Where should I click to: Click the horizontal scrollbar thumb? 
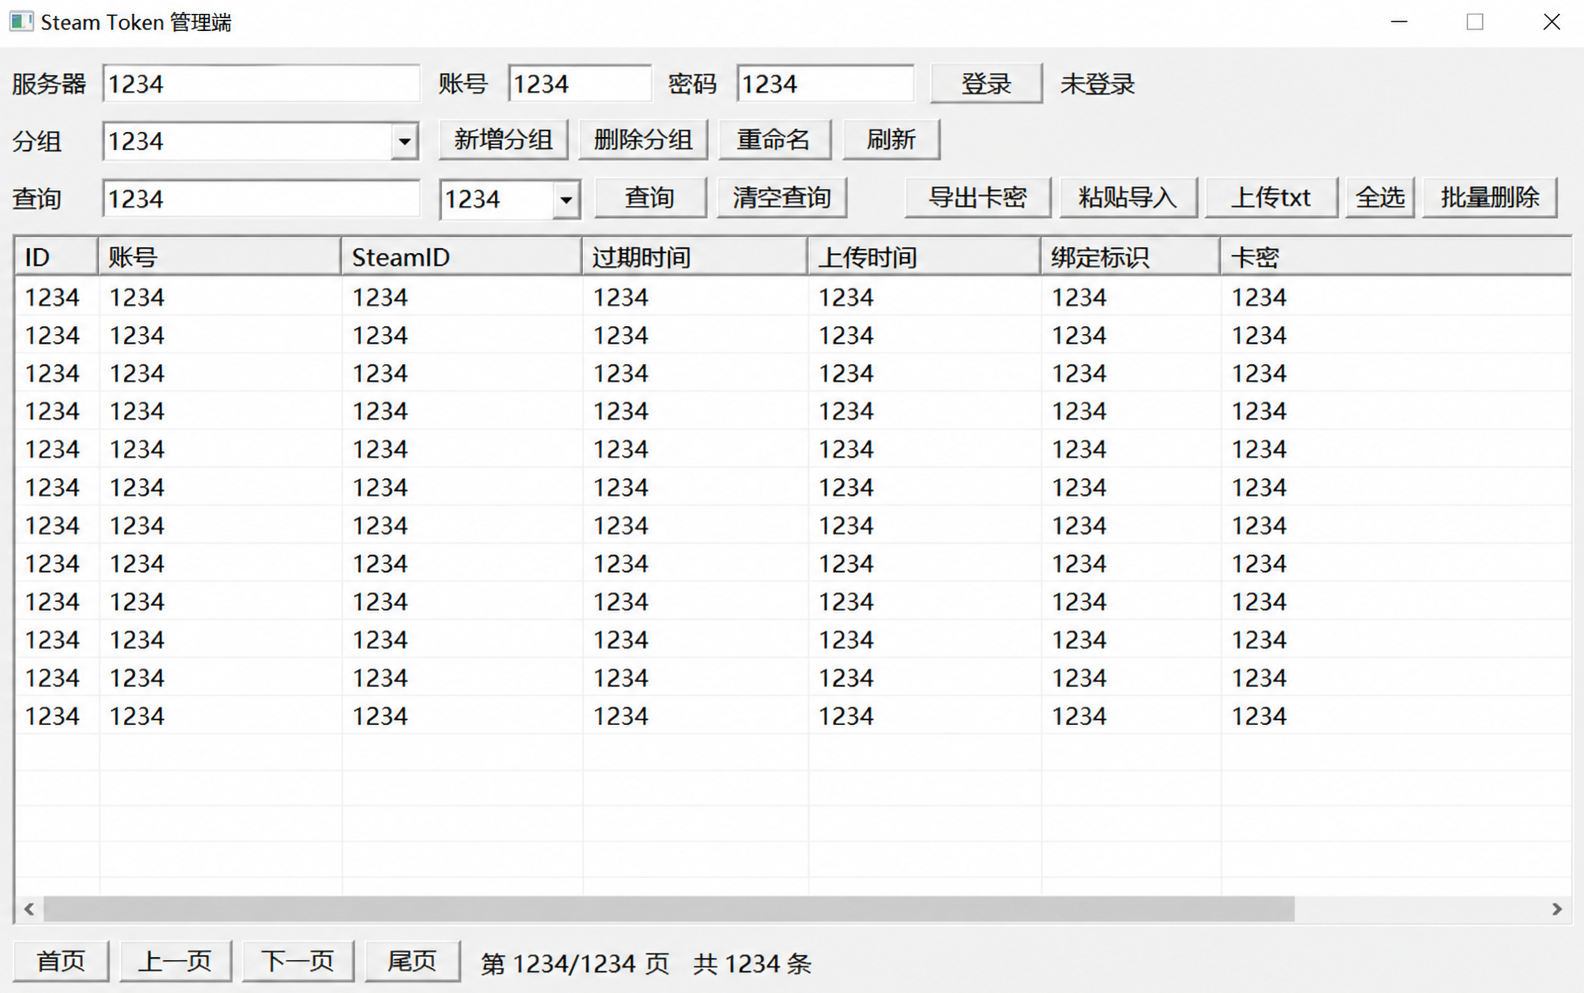click(669, 909)
